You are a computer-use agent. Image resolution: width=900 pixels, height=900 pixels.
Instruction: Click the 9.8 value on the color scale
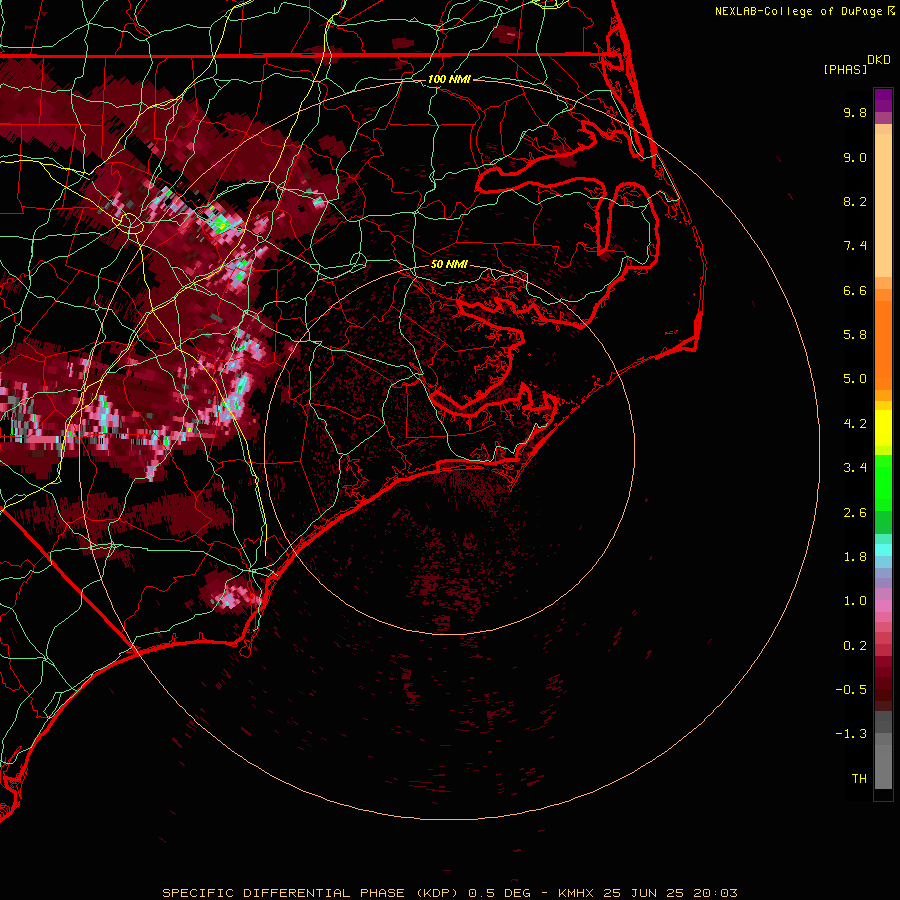click(855, 112)
